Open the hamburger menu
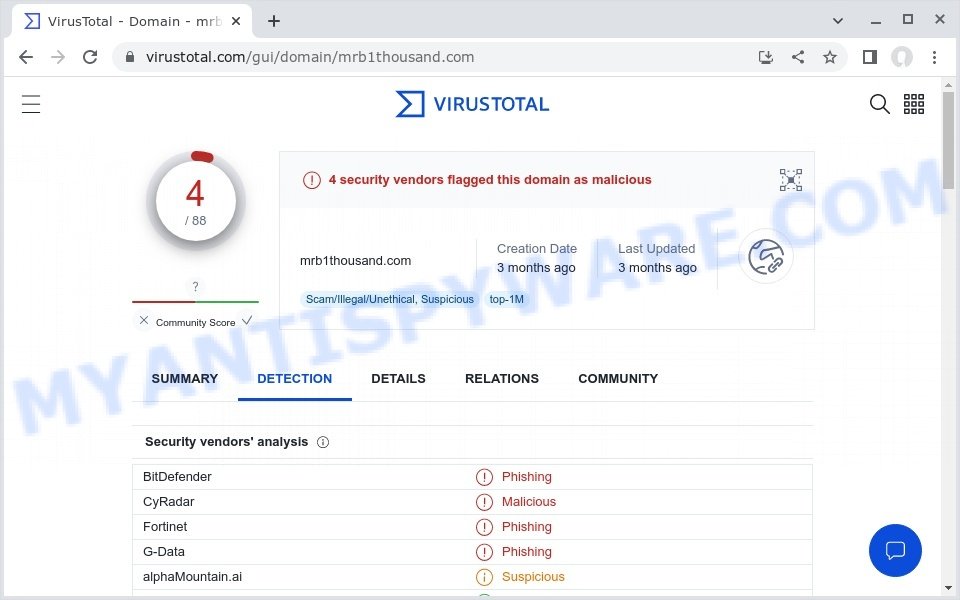The height and width of the screenshot is (600, 960). tap(31, 104)
